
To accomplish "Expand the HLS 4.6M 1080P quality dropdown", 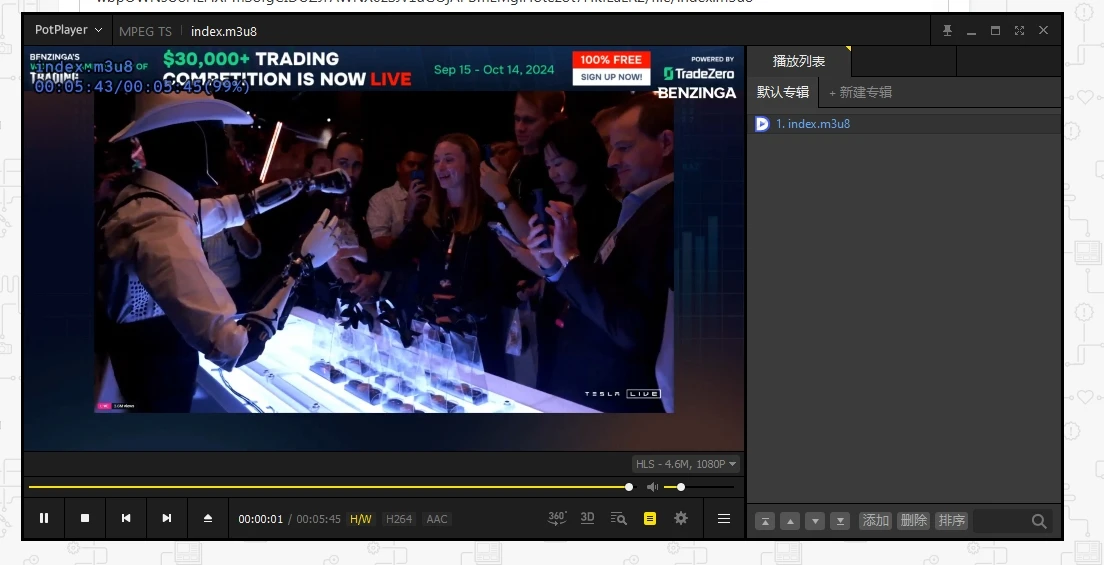I will (x=686, y=464).
